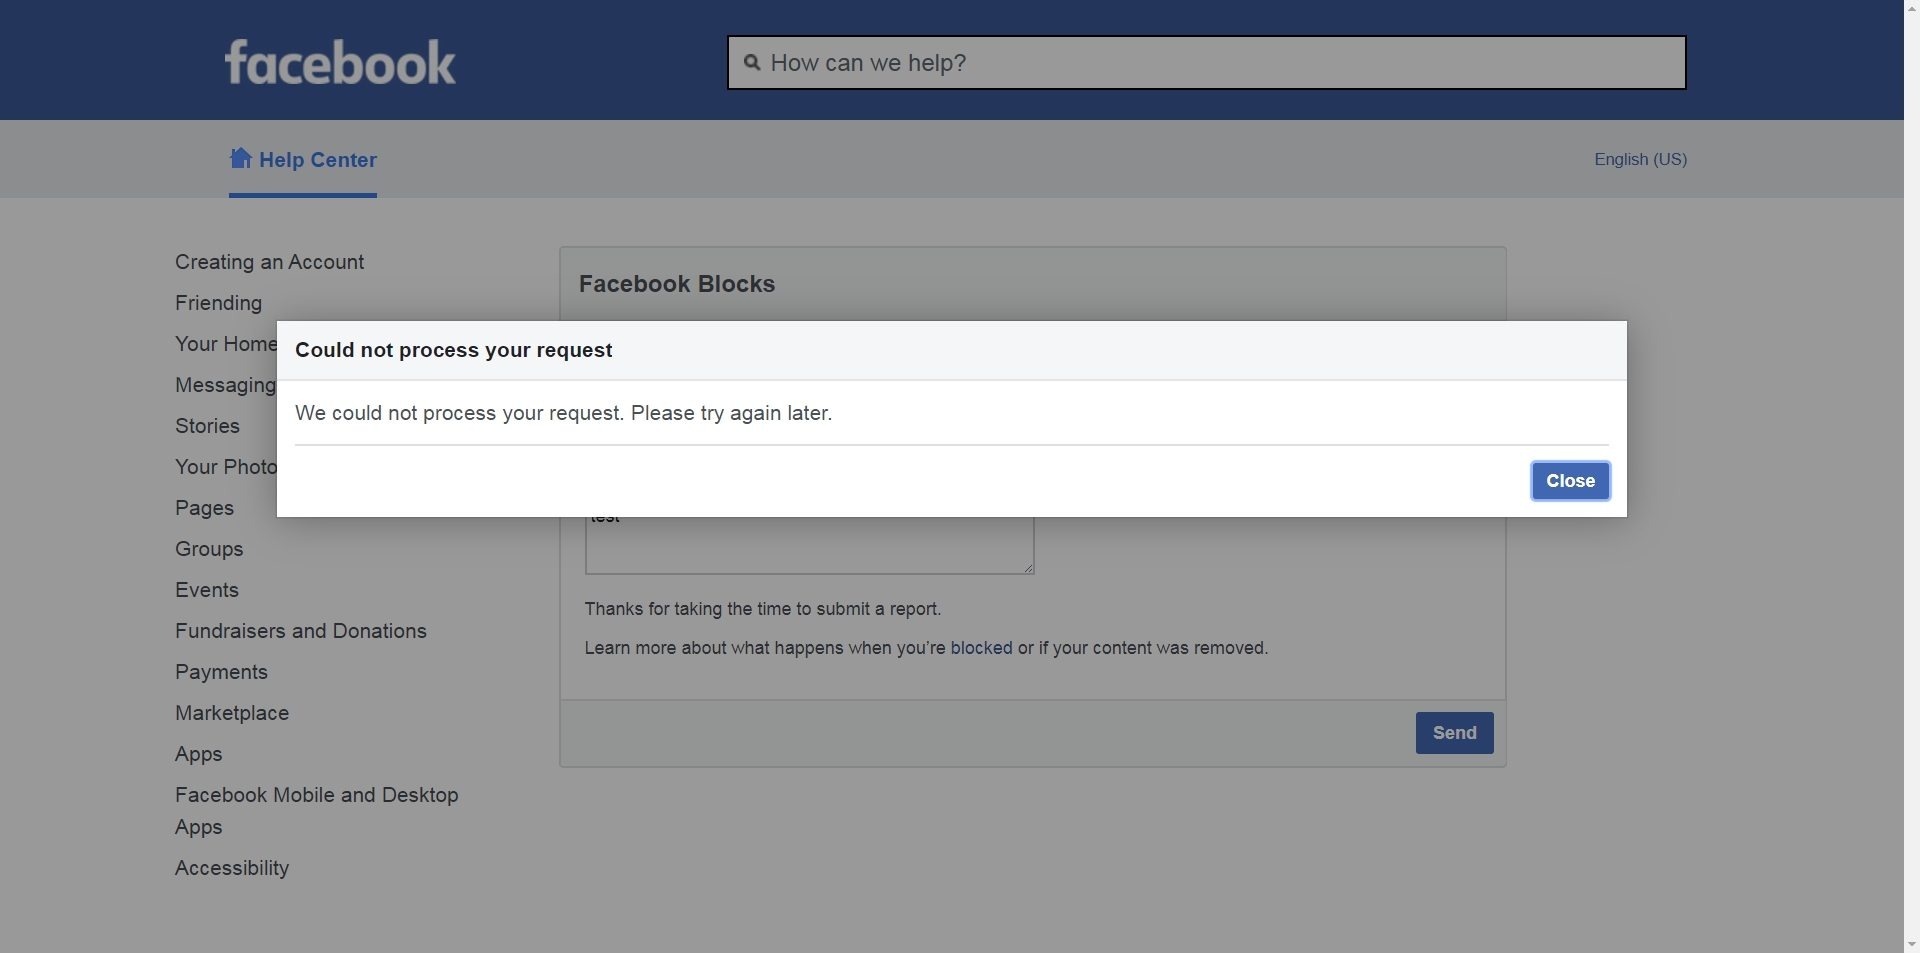Open Stories help topic
This screenshot has width=1920, height=953.
[207, 426]
